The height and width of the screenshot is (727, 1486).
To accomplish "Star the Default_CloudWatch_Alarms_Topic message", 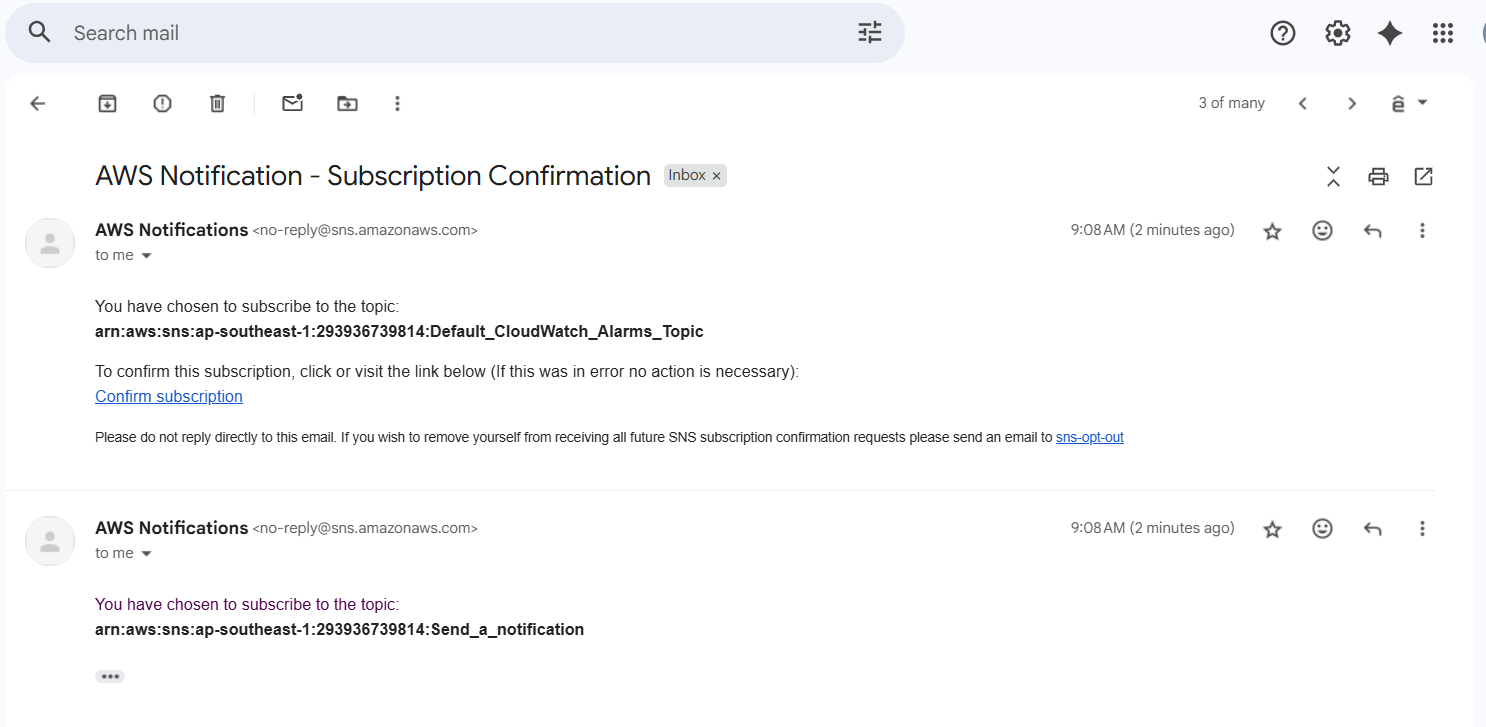I will (1272, 231).
